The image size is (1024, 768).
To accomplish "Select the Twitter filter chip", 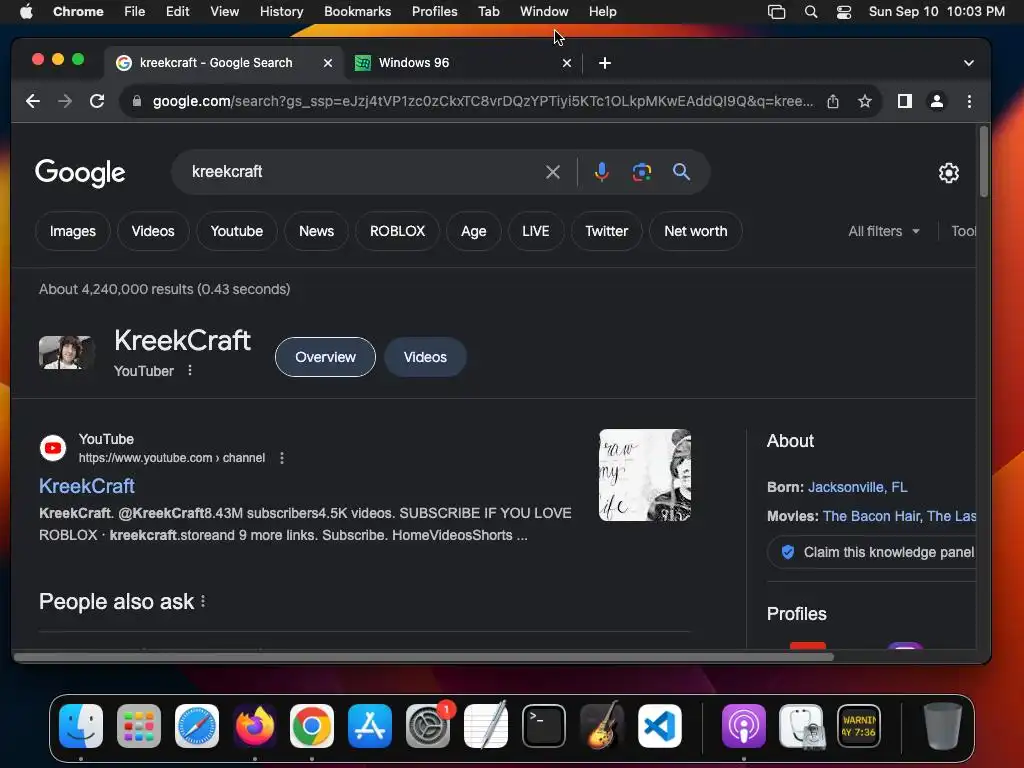I will click(606, 231).
